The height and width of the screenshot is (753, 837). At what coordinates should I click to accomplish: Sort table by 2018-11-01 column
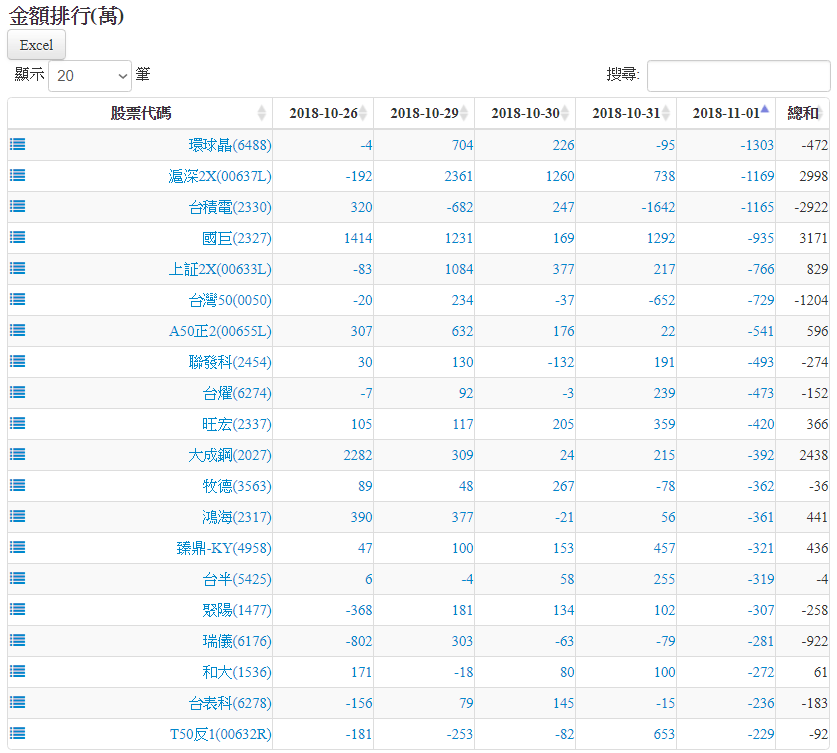726,113
